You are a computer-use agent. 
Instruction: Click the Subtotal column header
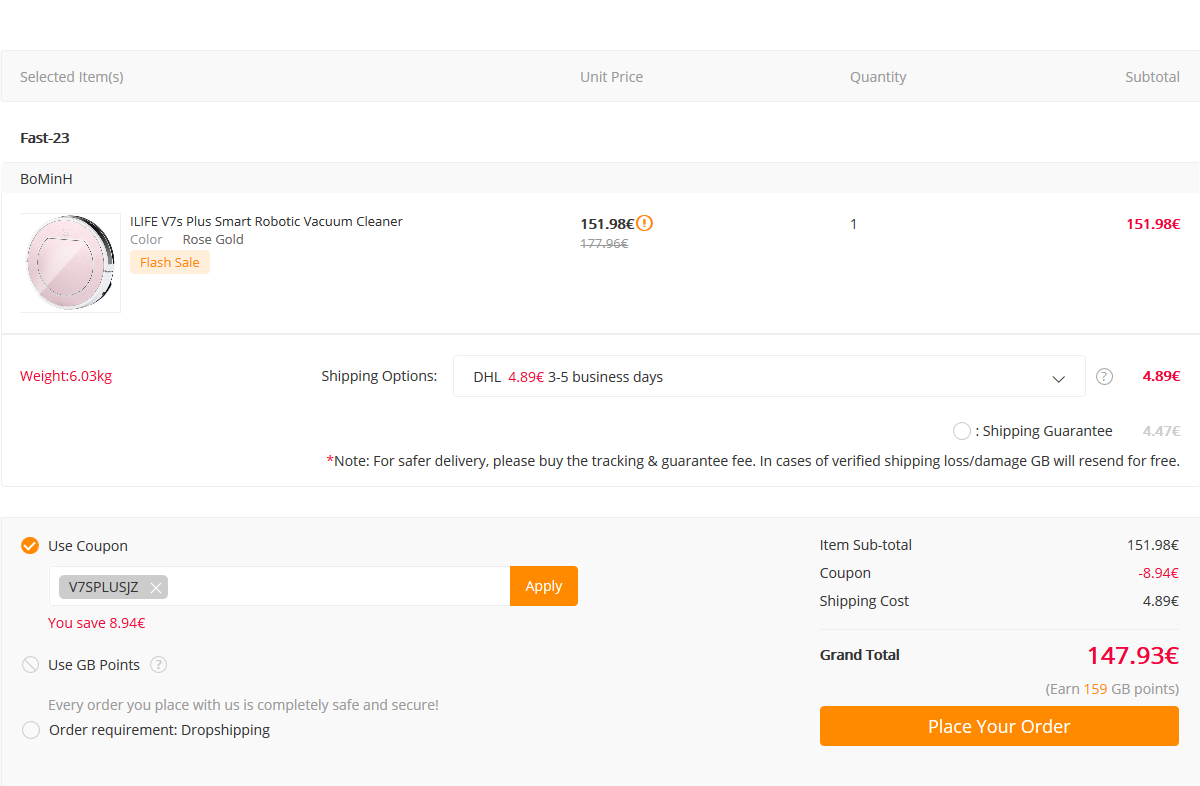(x=1152, y=77)
